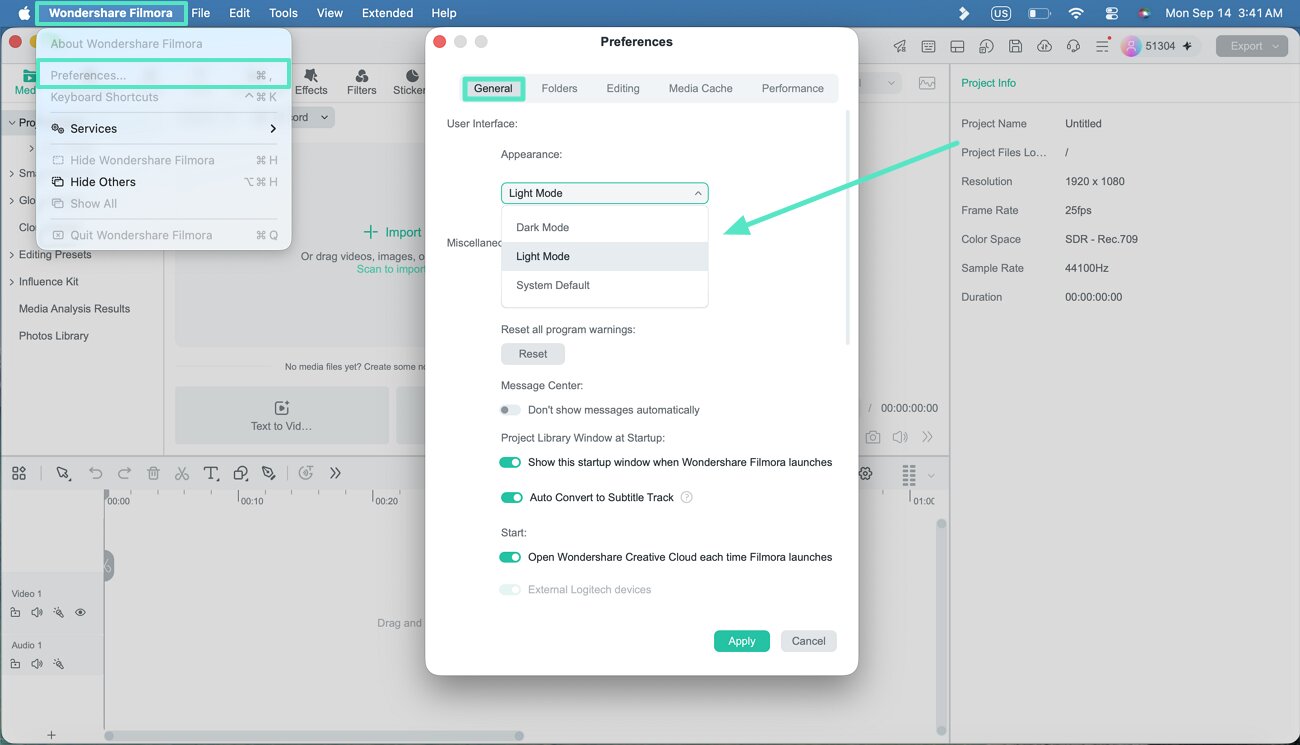This screenshot has width=1300, height=745.
Task: Toggle Auto Convert to Subtitle Track switch
Action: point(512,497)
